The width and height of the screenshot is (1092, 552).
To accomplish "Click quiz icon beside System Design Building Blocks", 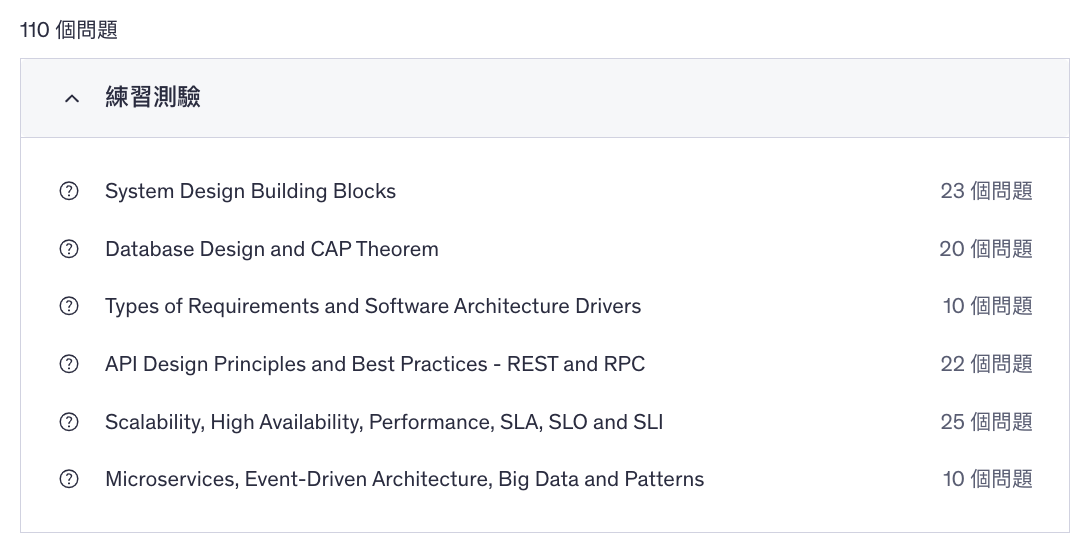I will [69, 191].
